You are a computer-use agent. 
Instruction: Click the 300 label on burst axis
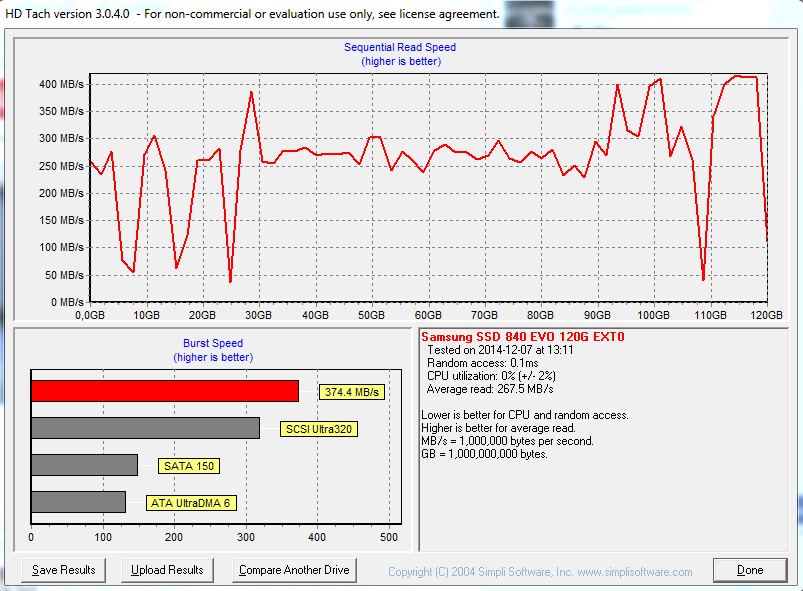click(x=246, y=537)
